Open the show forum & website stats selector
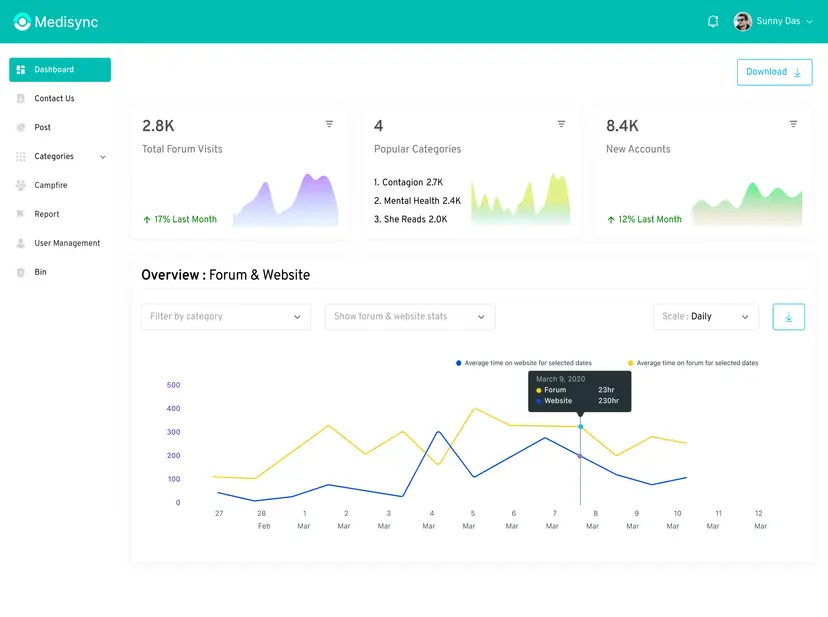Viewport: 828px width, 617px height. 409,316
